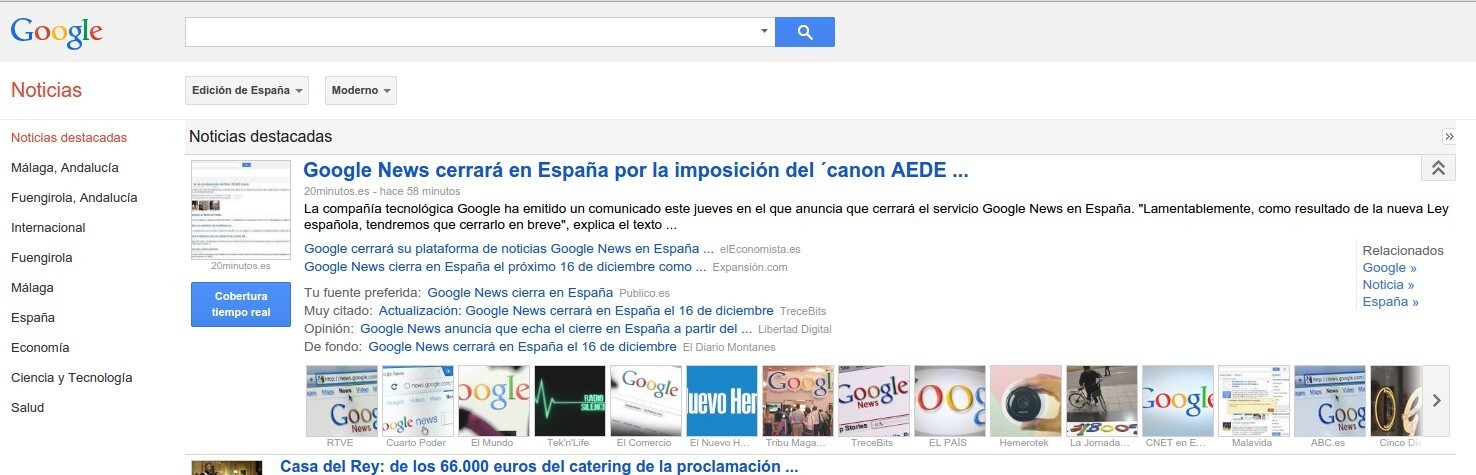
Task: Click the Google logo
Action: [57, 31]
